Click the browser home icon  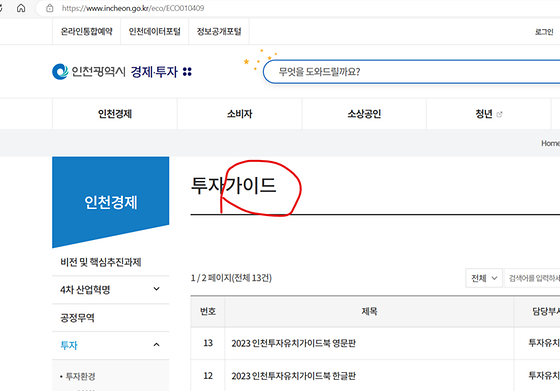(21, 8)
